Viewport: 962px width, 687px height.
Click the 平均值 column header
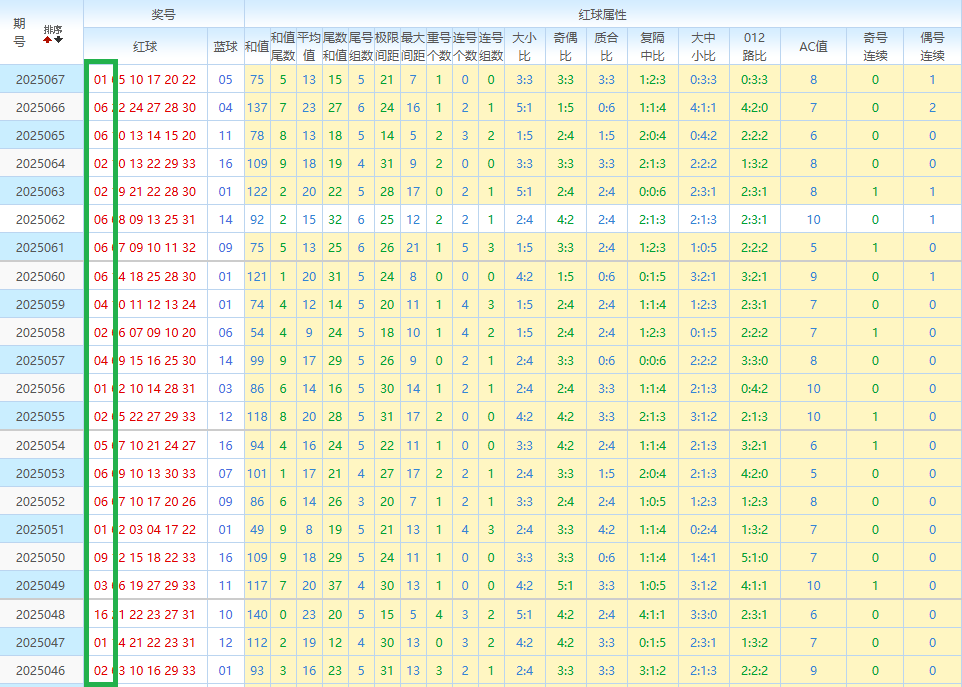309,46
